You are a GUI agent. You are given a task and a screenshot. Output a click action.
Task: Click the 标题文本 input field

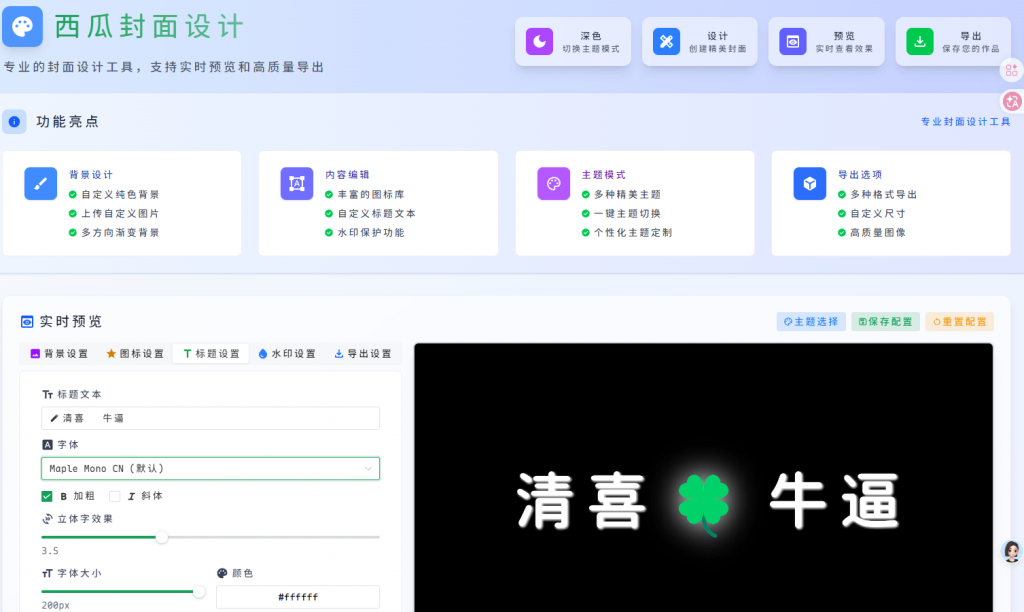[210, 418]
